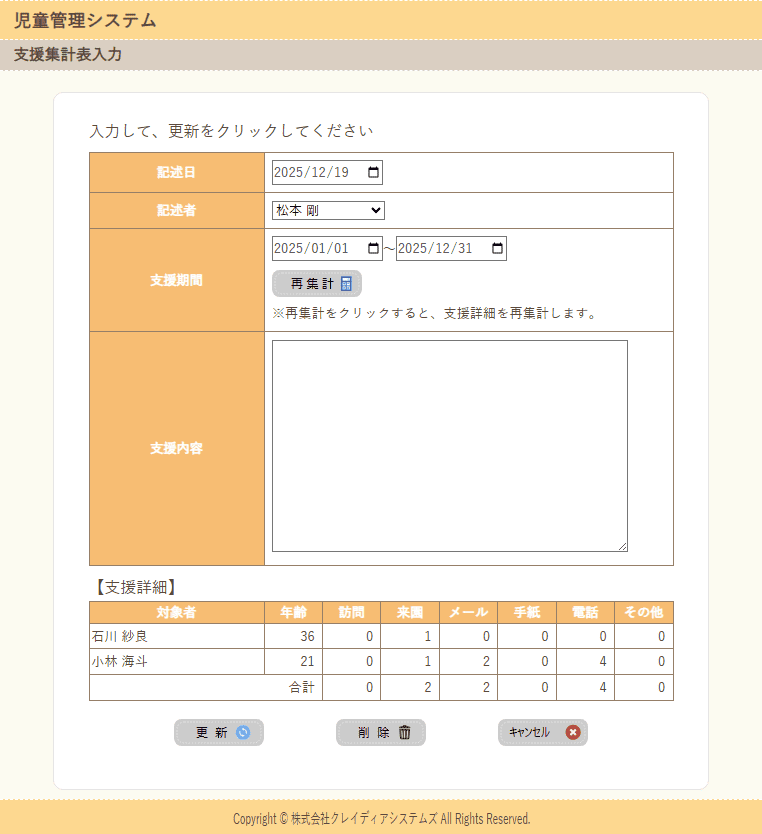Open calendar picker for support period end date
The width and height of the screenshot is (762, 834).
coord(497,249)
